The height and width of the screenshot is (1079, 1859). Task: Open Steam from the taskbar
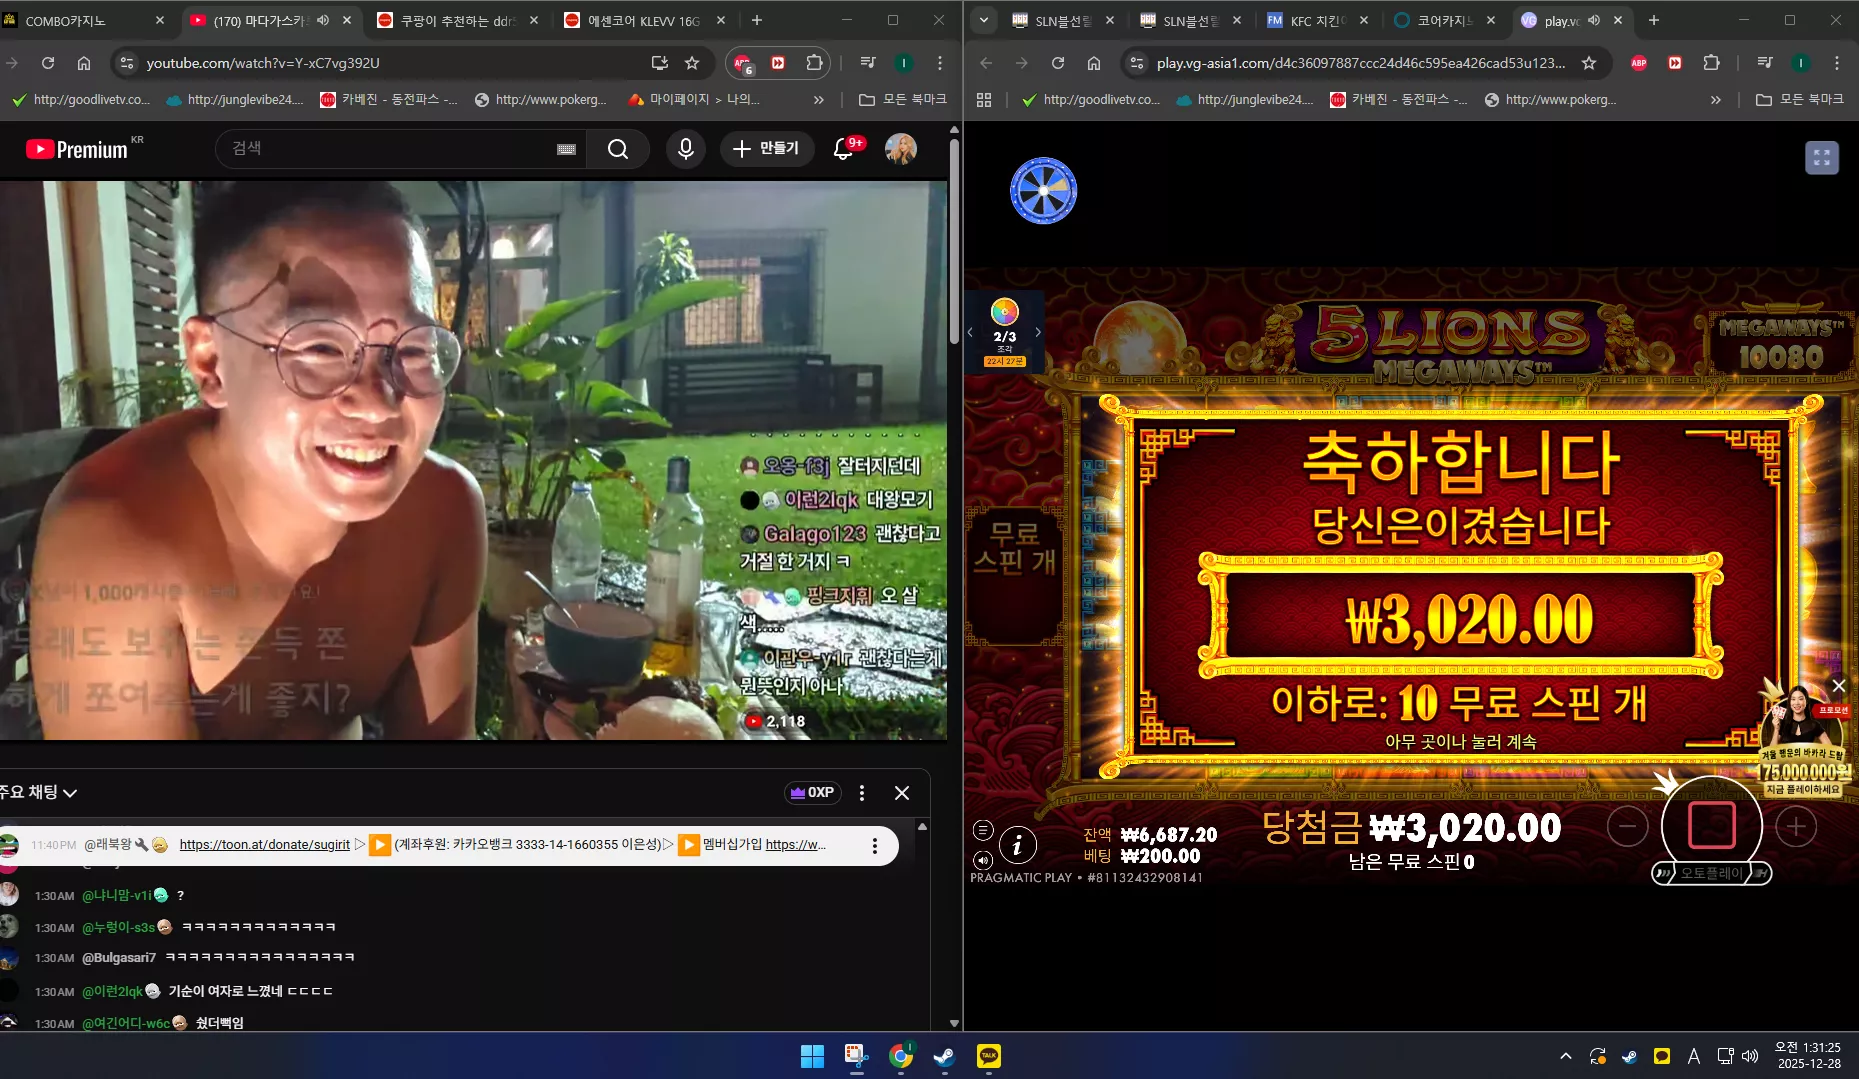click(944, 1056)
